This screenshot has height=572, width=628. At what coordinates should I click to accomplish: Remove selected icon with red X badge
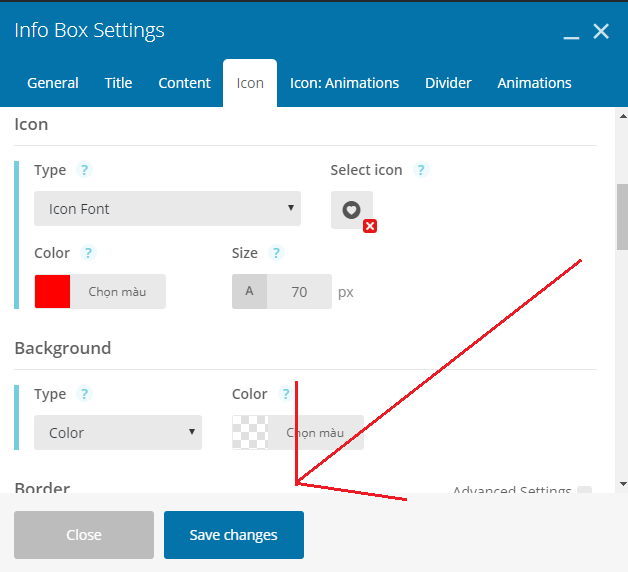tap(370, 227)
